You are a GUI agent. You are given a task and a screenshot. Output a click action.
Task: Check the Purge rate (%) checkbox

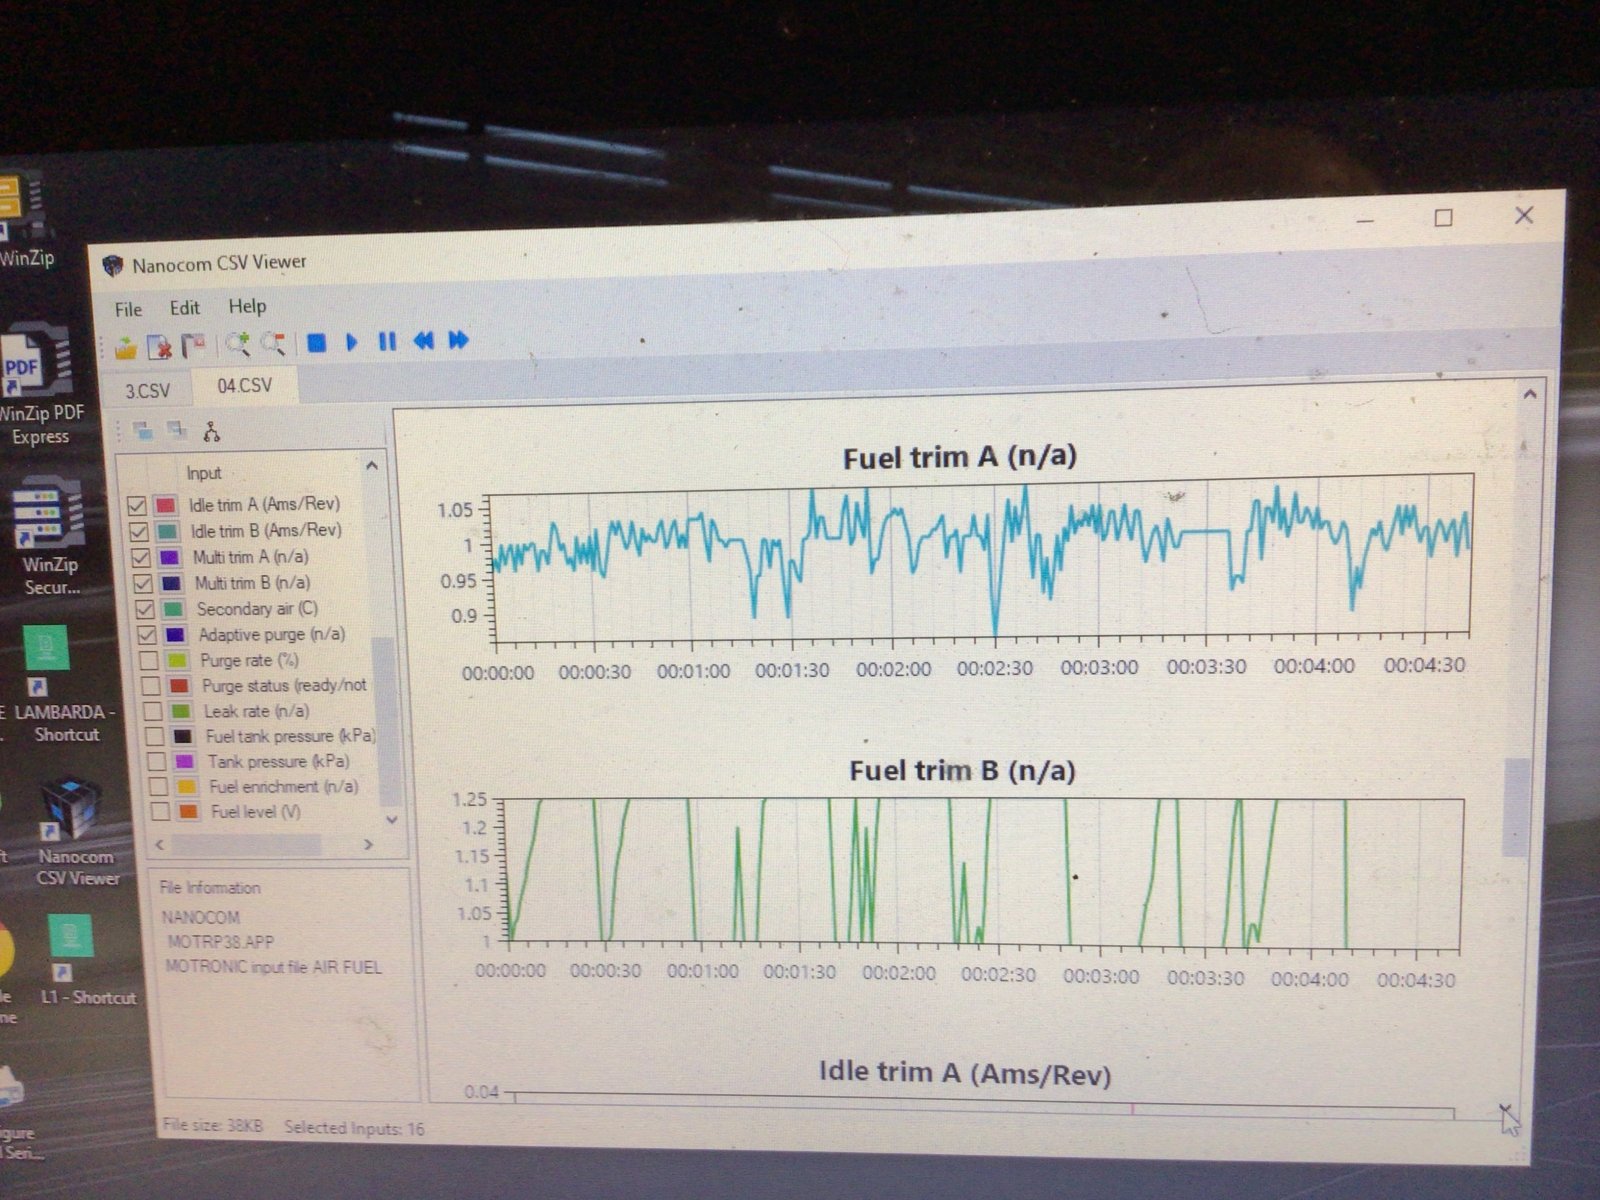coord(149,661)
